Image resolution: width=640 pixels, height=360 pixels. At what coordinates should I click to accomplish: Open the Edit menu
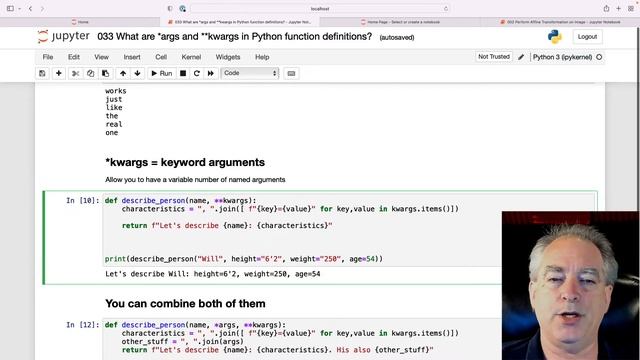point(74,57)
